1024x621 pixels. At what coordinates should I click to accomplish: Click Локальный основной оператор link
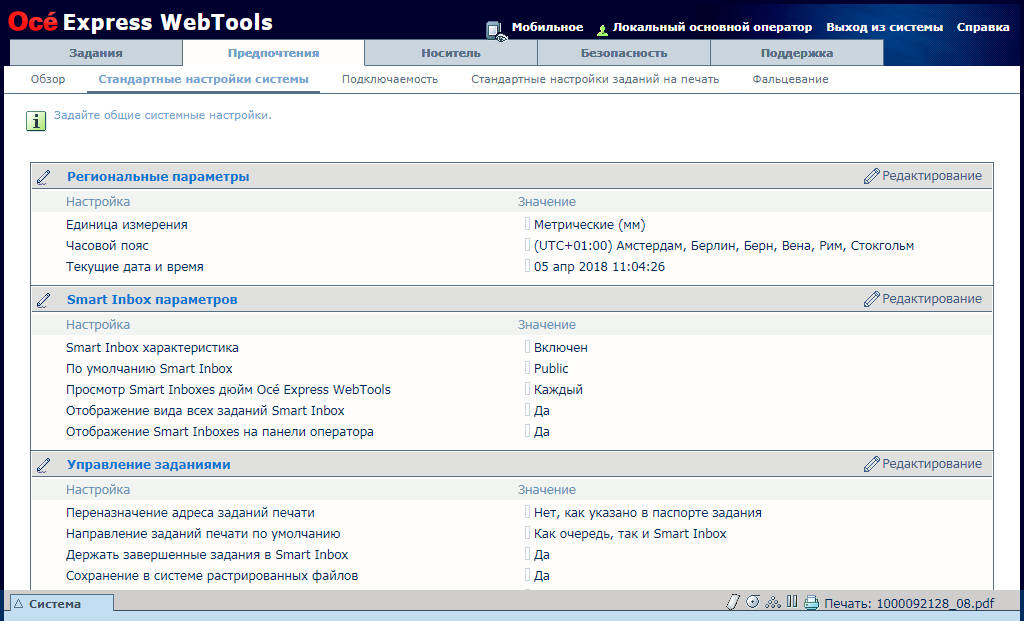coord(712,27)
